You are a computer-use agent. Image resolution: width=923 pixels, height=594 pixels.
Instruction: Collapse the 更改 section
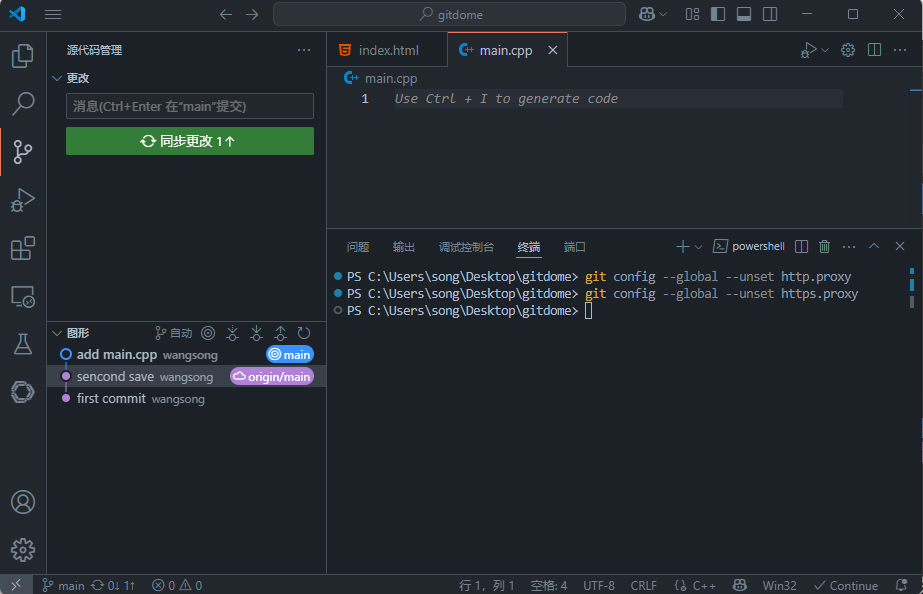click(57, 78)
